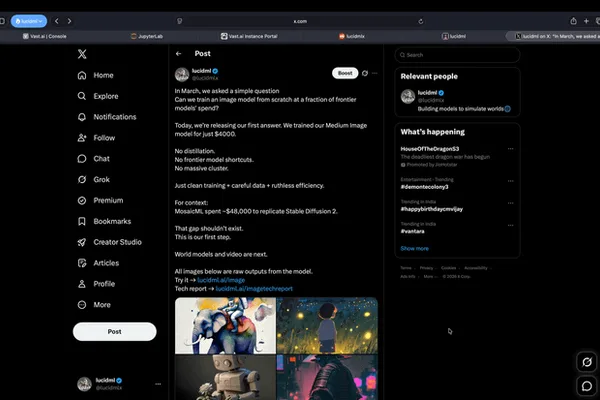This screenshot has width=600, height=400.
Task: Open the robot holding flower image
Action: 225,377
